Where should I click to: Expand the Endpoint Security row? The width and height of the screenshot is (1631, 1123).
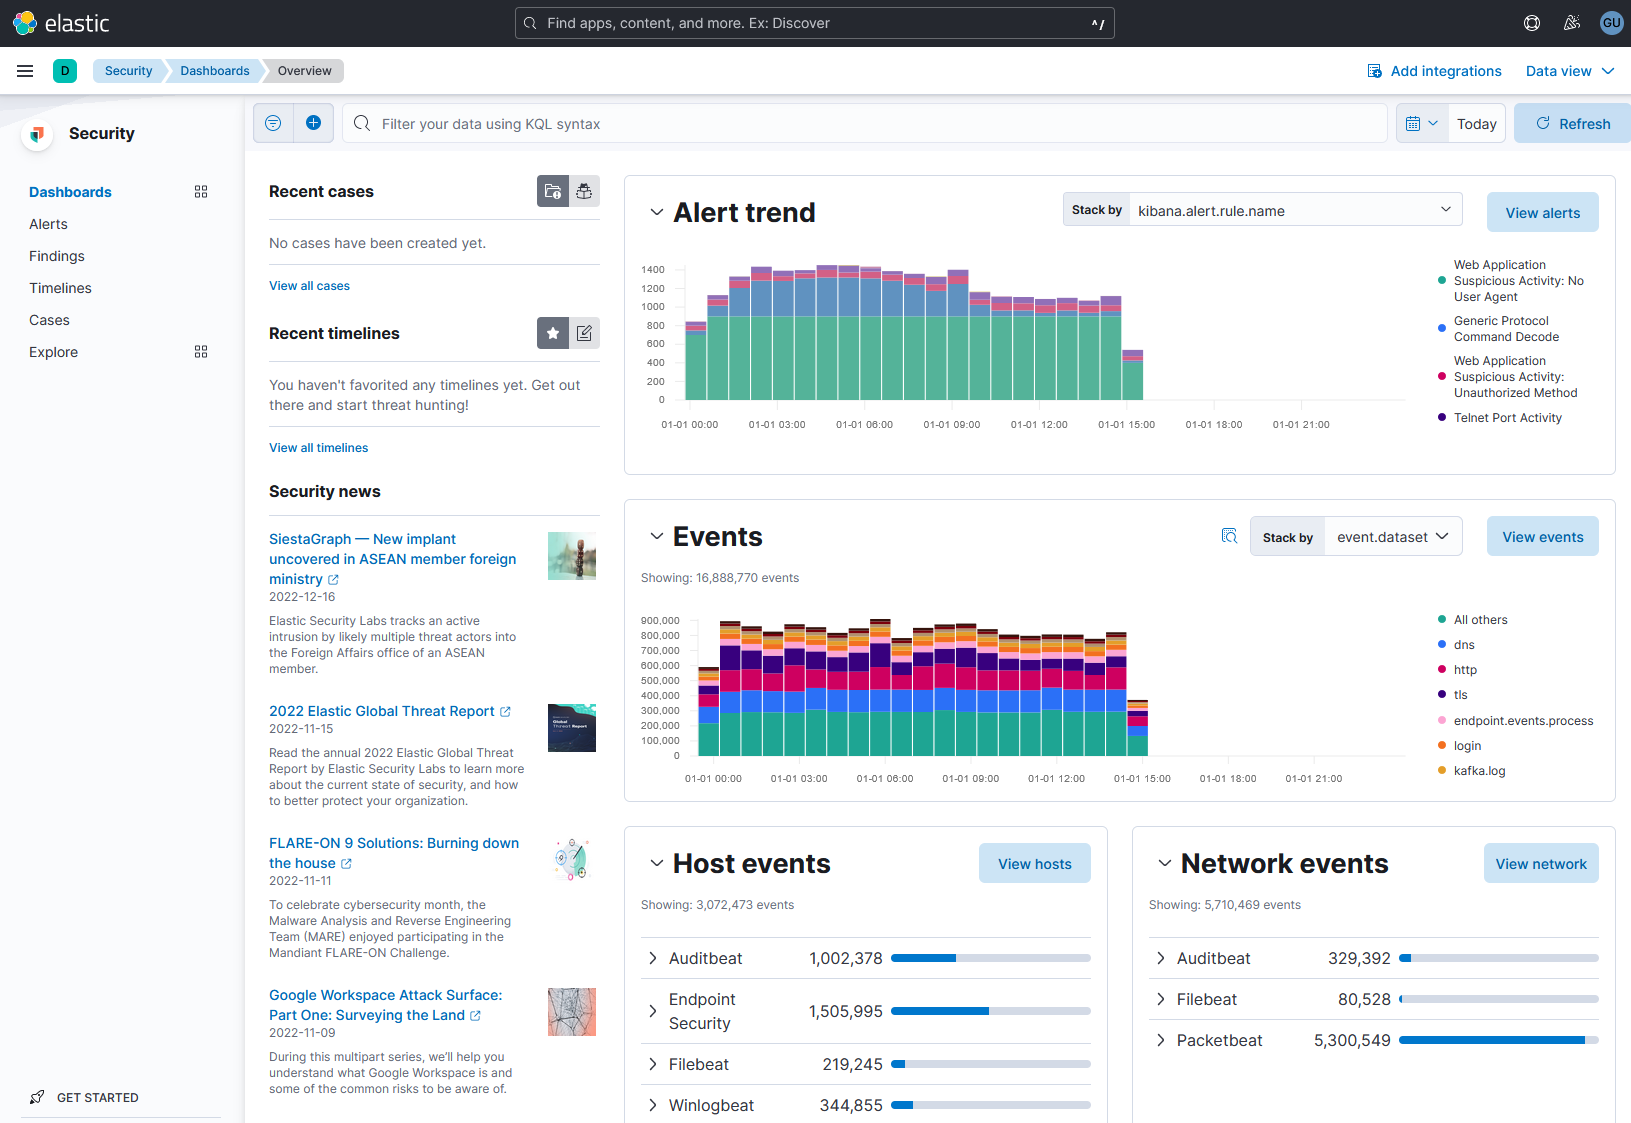652,1011
